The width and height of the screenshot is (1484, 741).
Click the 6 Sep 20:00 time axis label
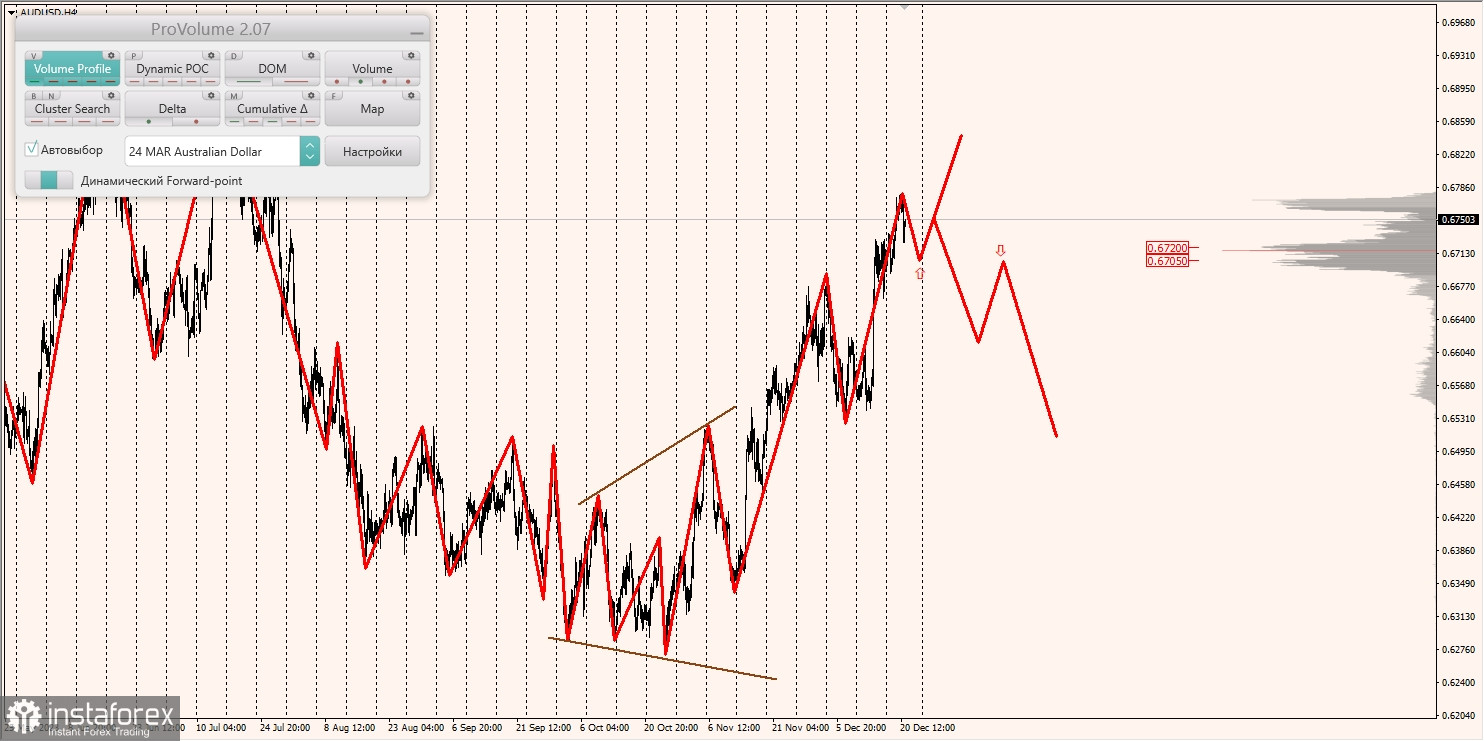477,728
